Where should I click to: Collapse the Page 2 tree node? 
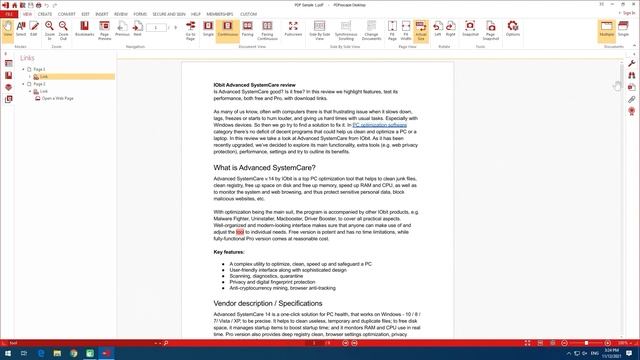(23, 84)
